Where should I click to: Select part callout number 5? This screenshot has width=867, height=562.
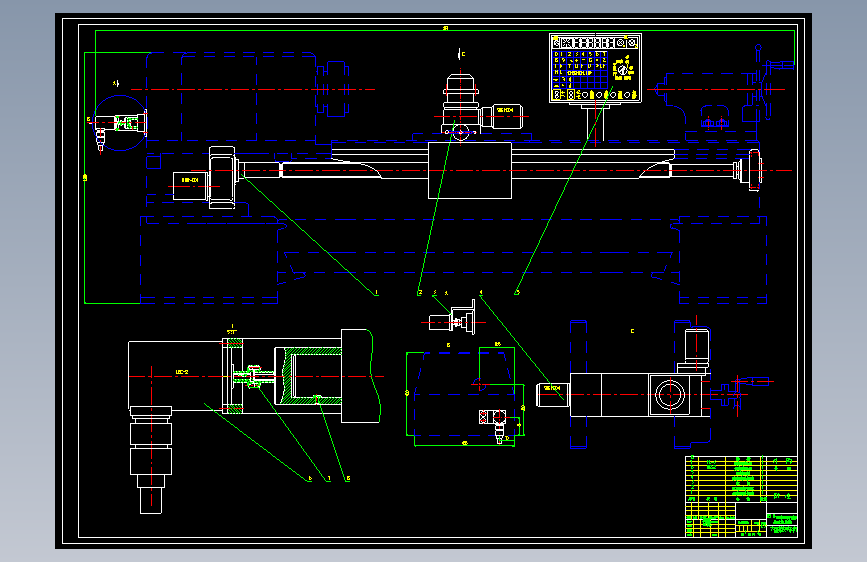coord(518,292)
